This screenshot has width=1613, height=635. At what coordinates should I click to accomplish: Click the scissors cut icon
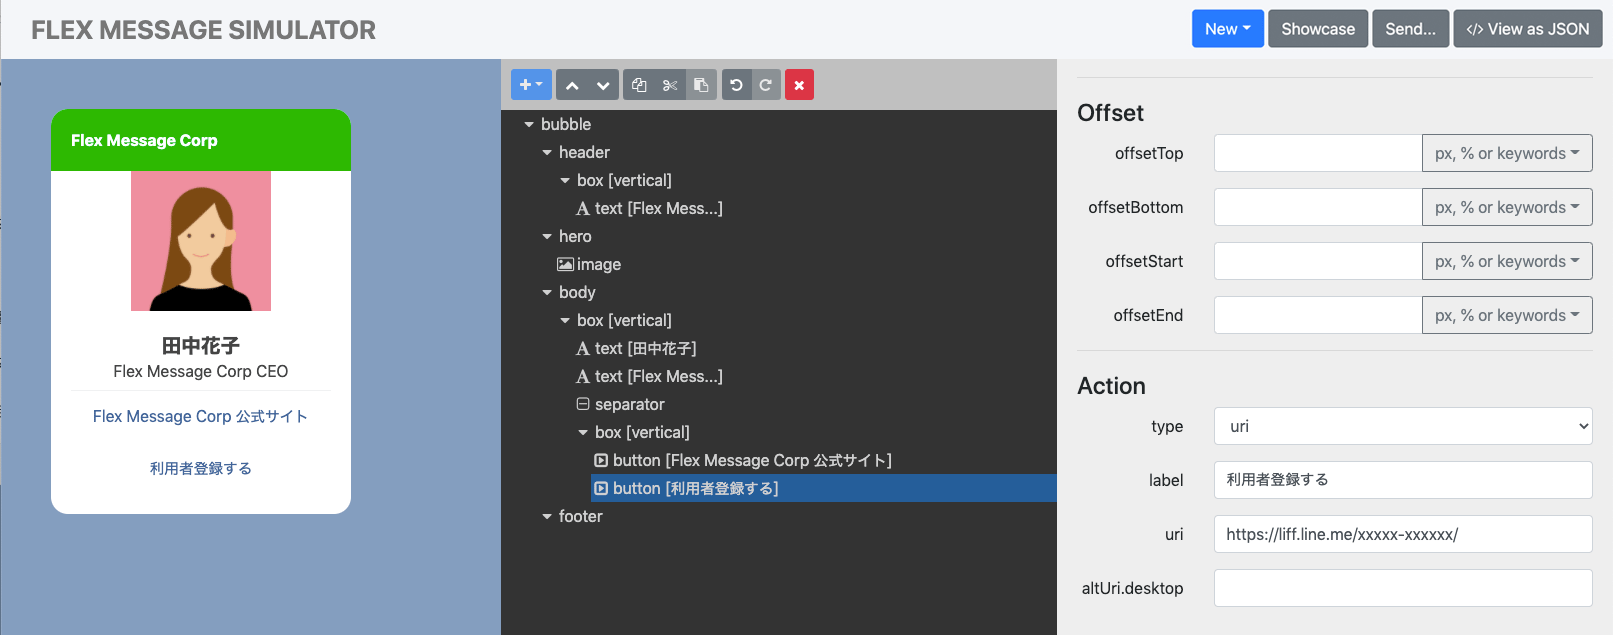coord(670,85)
